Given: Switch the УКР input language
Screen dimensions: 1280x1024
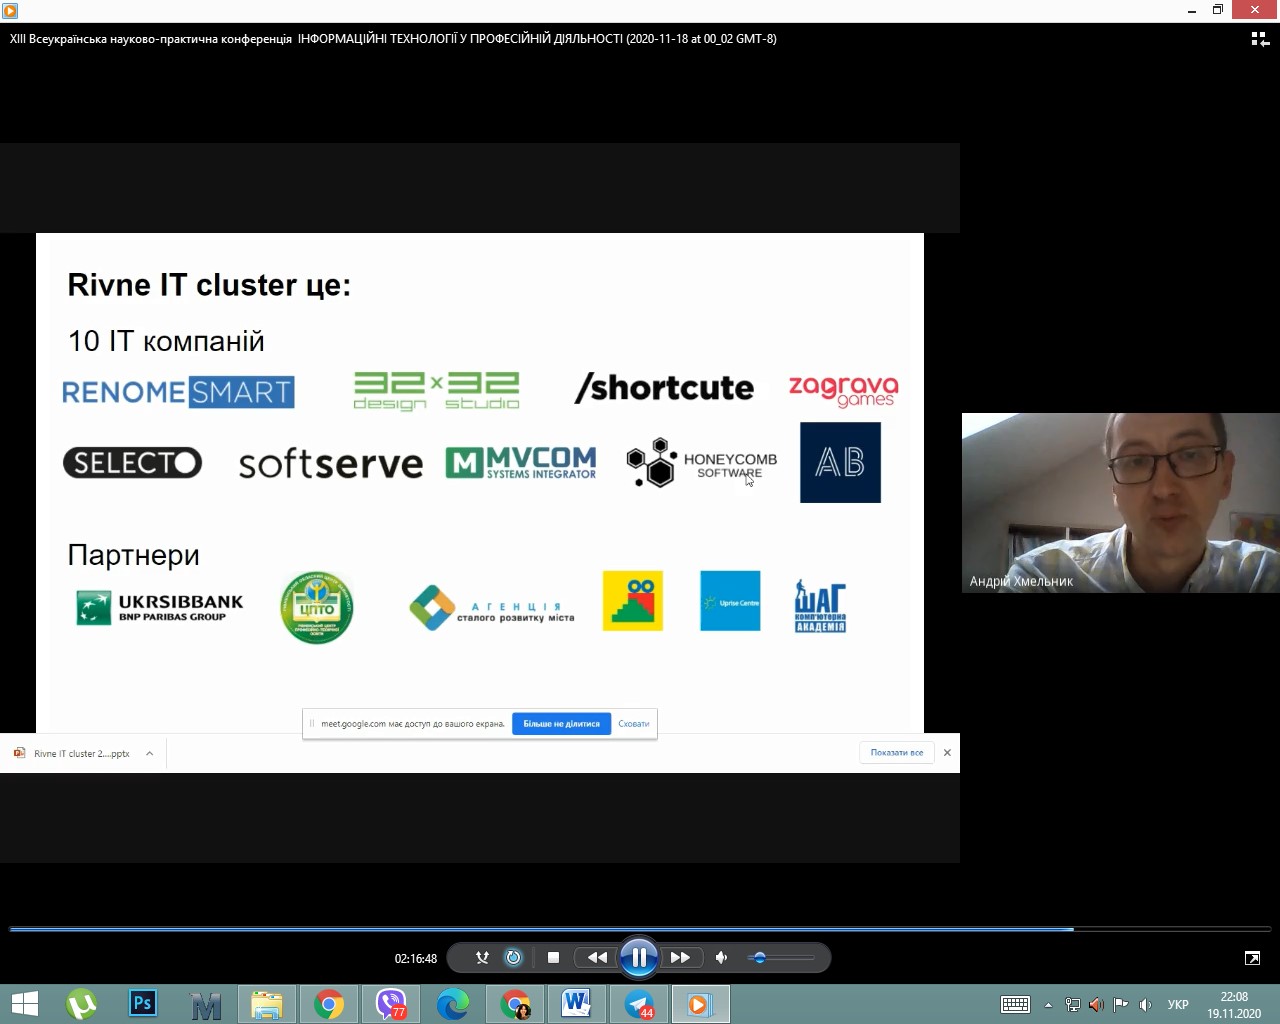Looking at the screenshot, I should coord(1178,1005).
